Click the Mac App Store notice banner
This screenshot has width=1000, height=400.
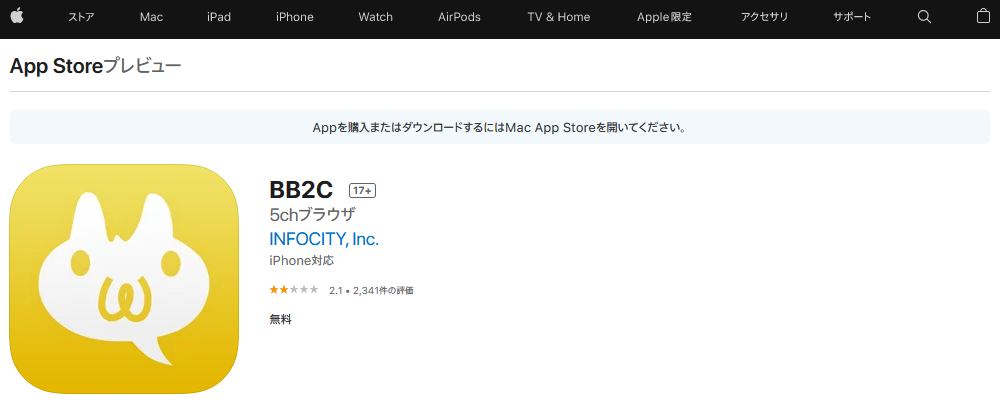pyautogui.click(x=500, y=127)
